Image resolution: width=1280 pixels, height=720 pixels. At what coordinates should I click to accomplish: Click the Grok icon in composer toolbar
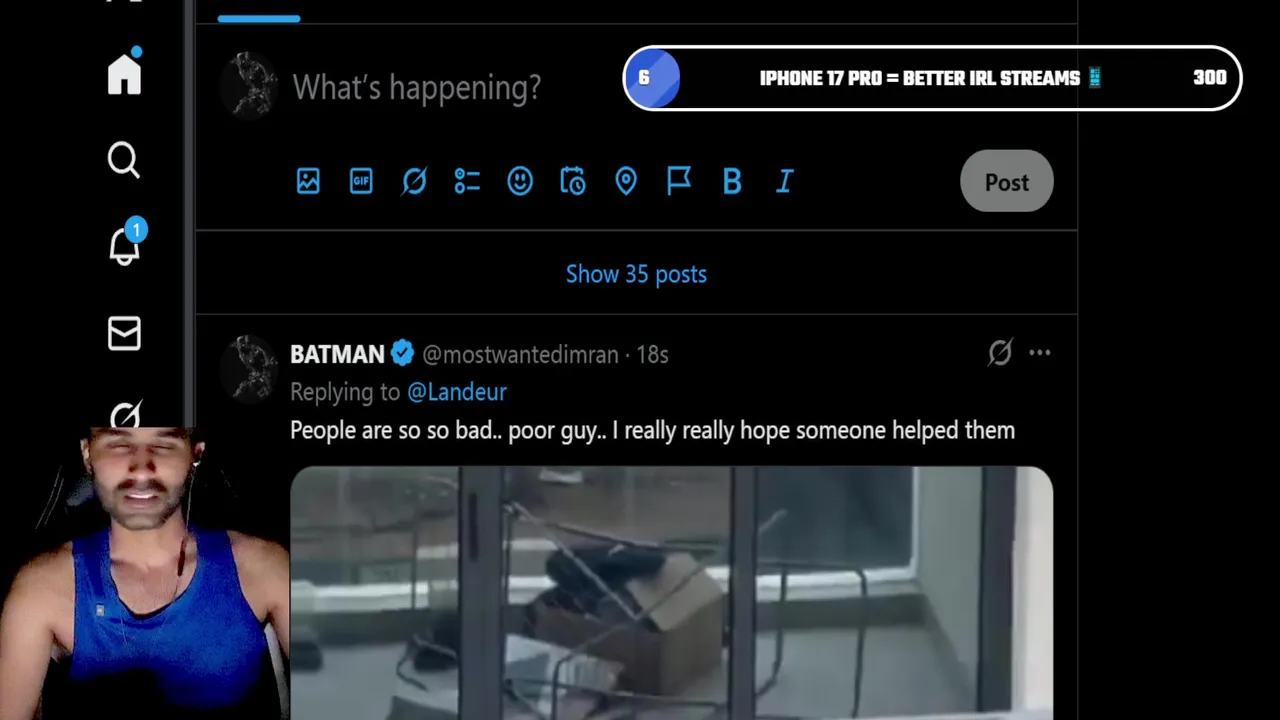414,181
